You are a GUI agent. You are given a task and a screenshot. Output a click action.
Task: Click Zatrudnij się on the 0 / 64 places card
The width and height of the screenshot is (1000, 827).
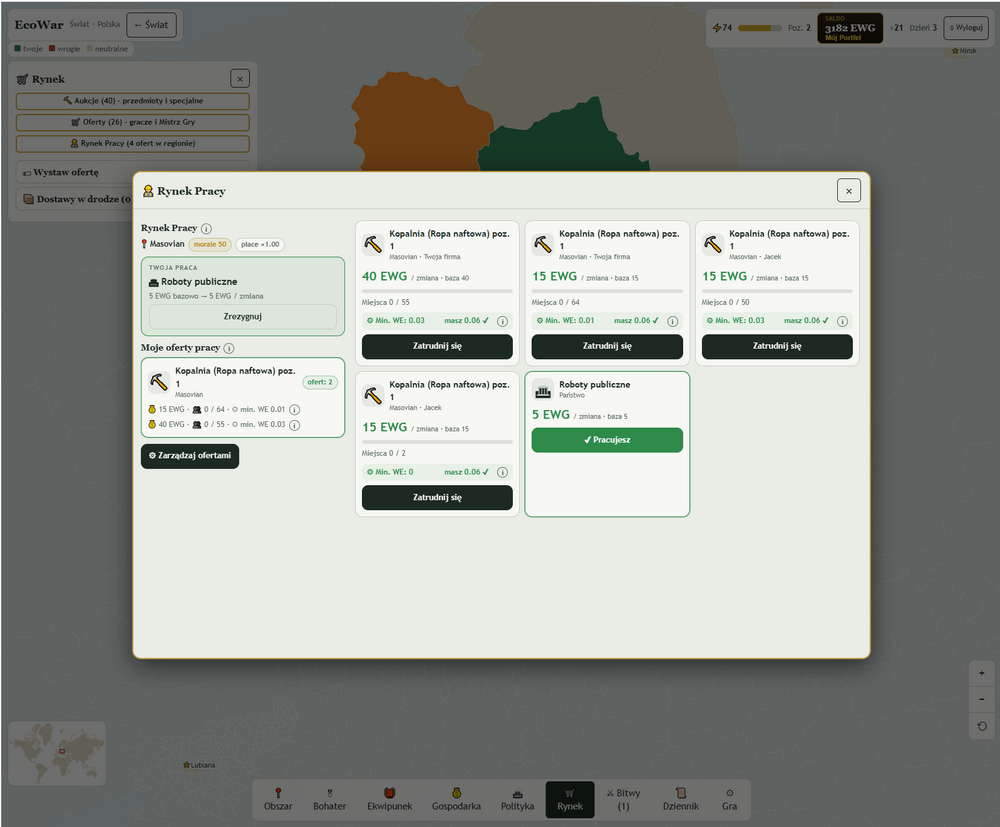[607, 346]
